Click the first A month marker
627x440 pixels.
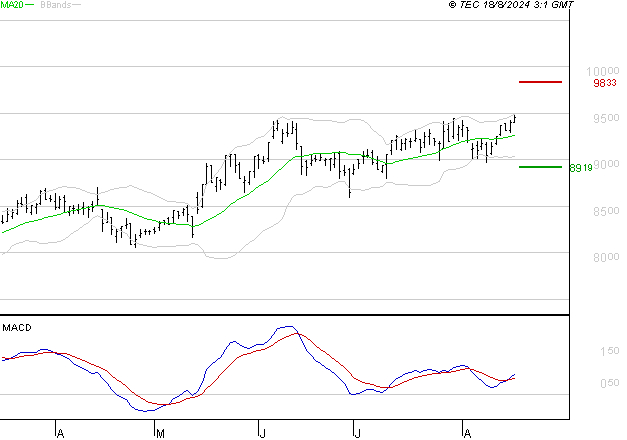[x=60, y=433]
